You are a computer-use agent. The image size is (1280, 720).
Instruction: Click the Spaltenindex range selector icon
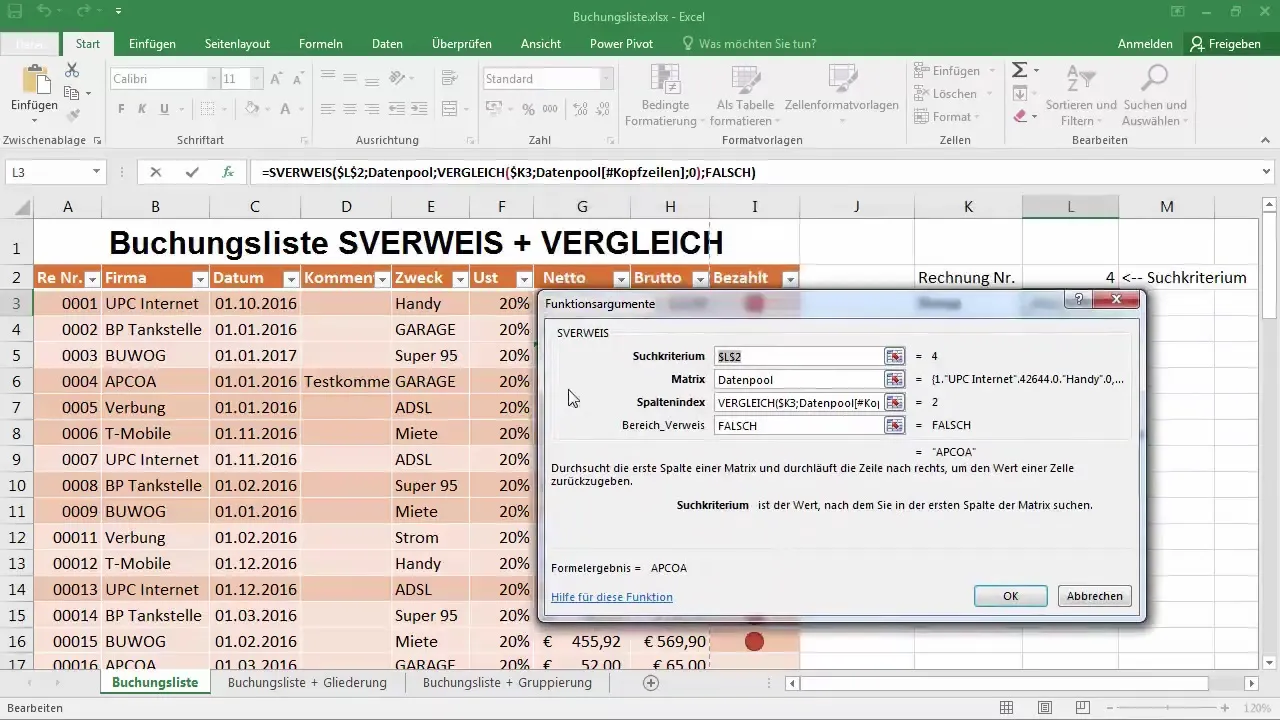894,402
